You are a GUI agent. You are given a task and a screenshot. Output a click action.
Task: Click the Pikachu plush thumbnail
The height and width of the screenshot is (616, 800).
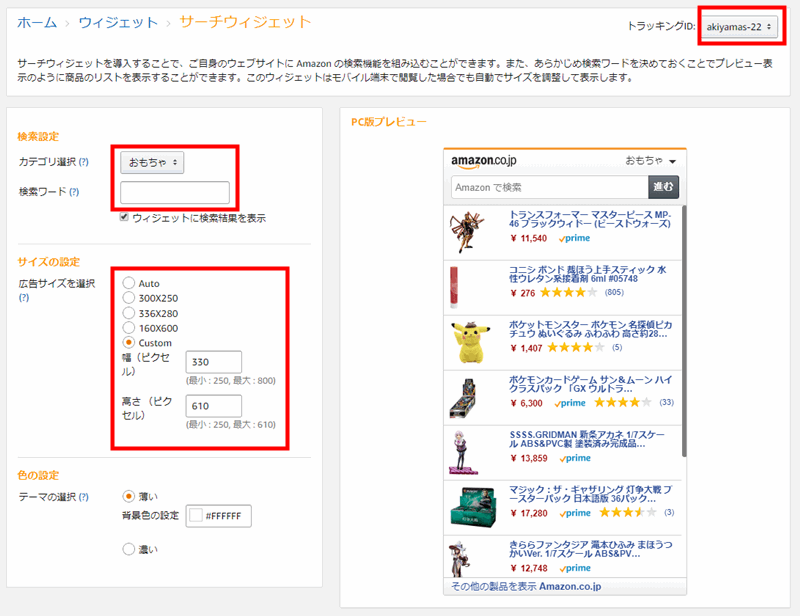pos(470,342)
